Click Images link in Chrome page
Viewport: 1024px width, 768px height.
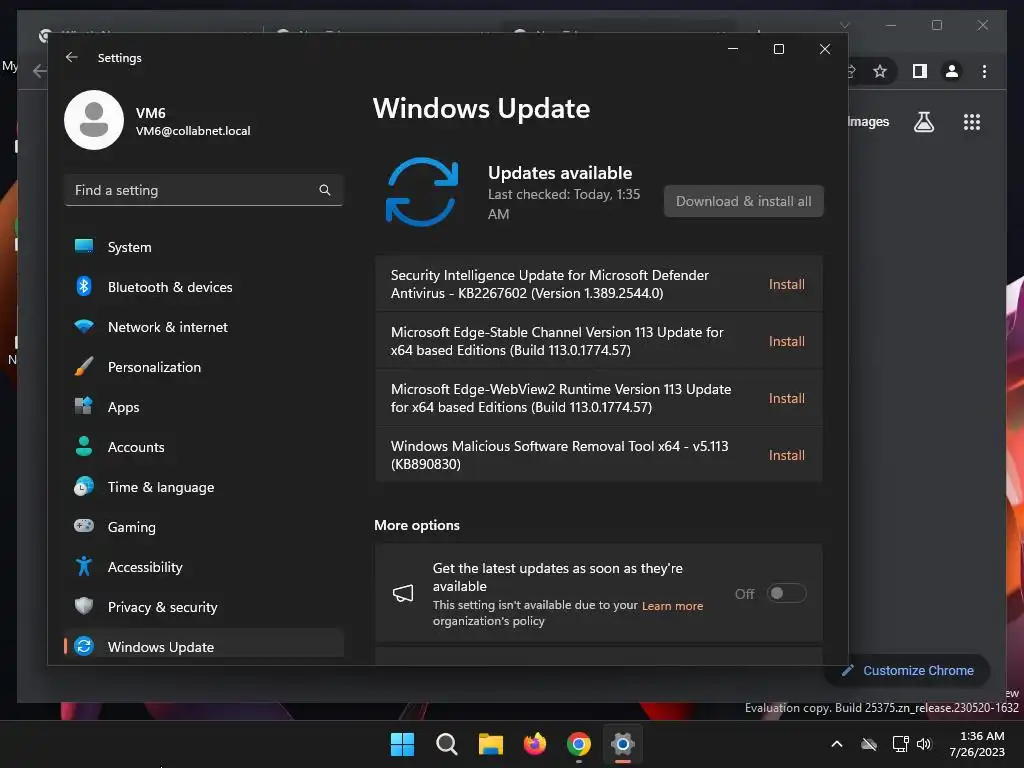(x=868, y=121)
